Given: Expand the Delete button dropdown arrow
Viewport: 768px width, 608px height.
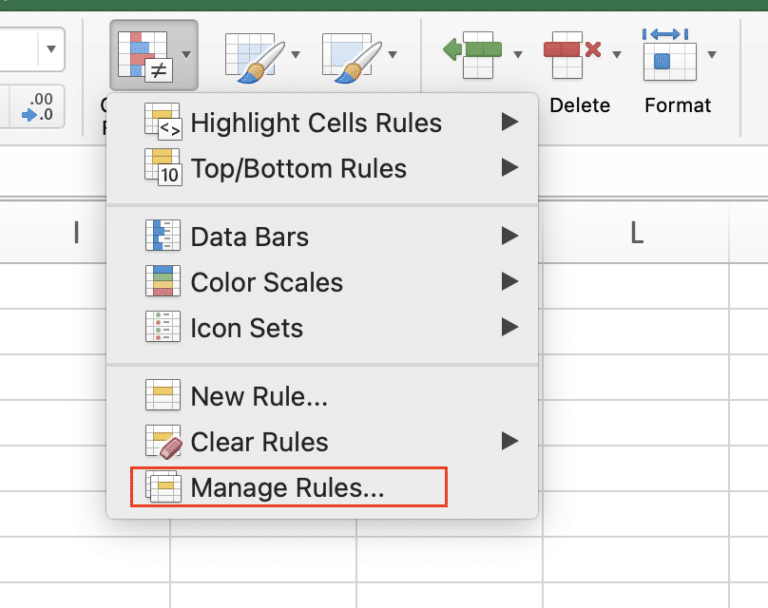Looking at the screenshot, I should 617,54.
